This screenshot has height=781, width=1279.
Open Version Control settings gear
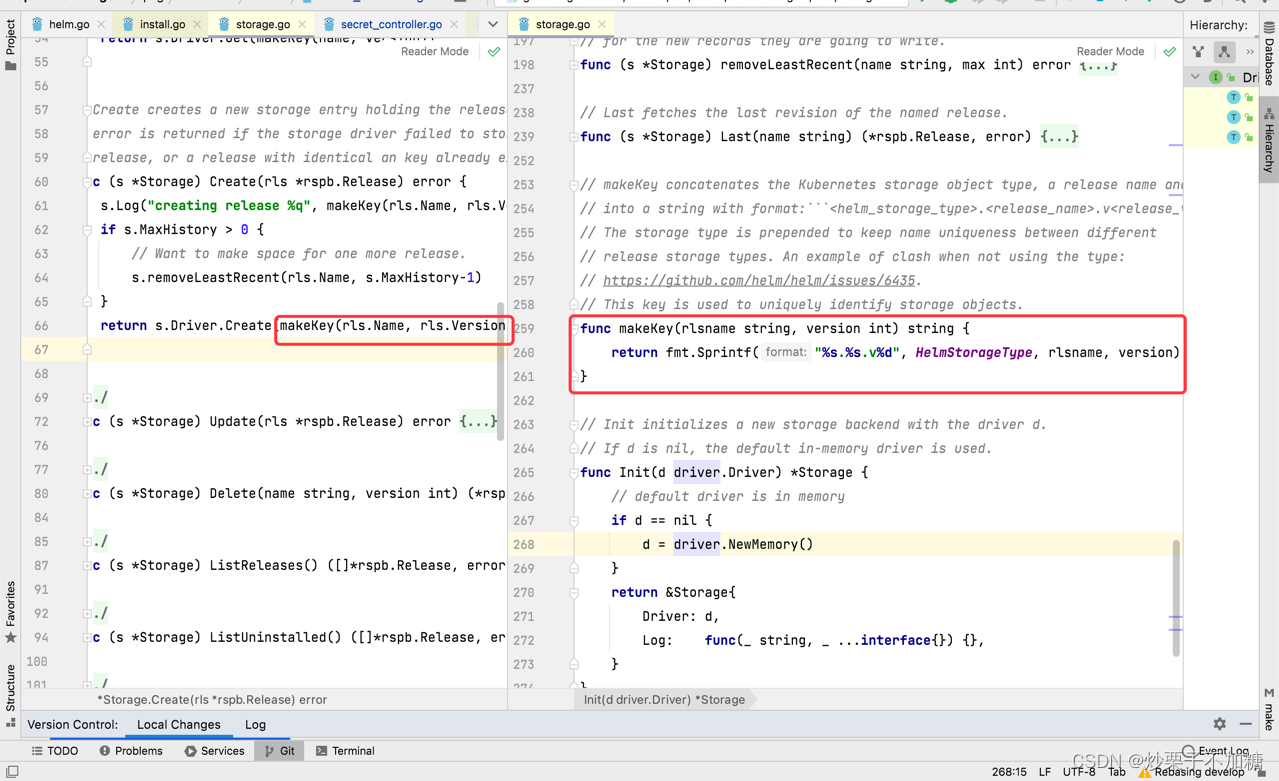tap(1219, 724)
